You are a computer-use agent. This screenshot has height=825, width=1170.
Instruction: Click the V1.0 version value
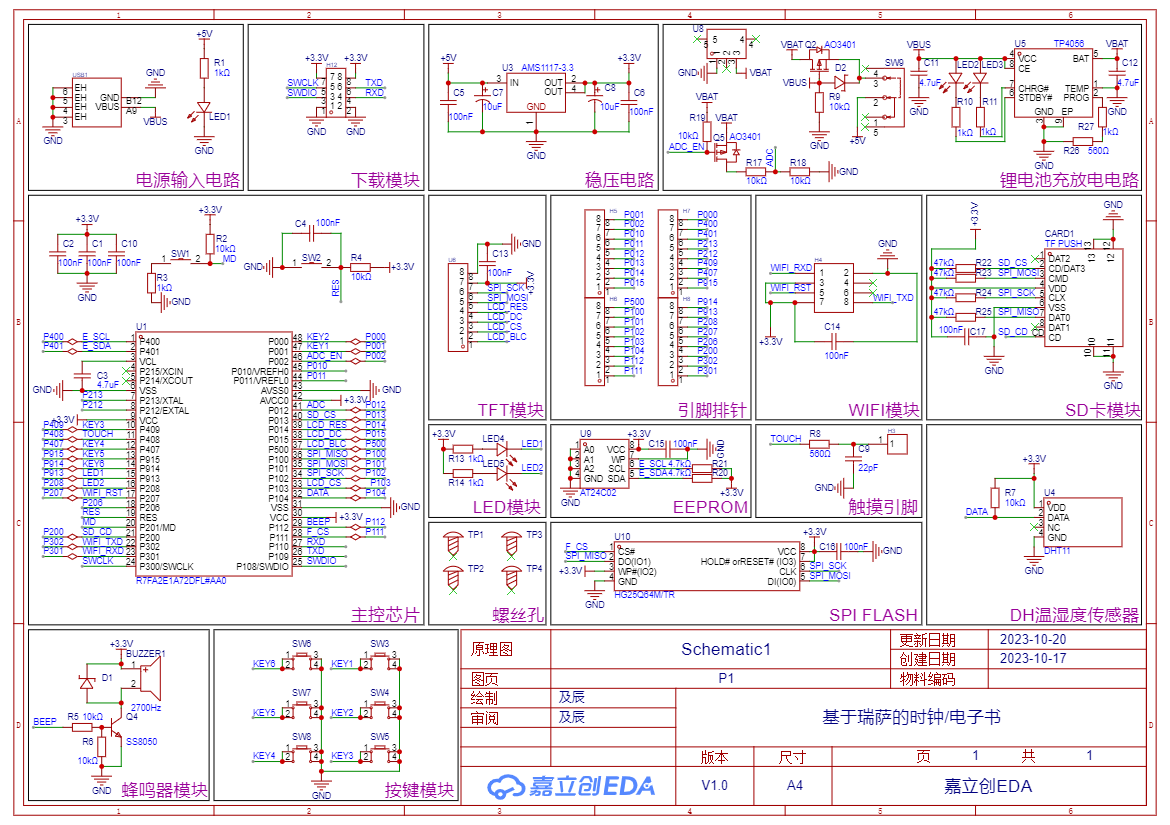(x=715, y=785)
